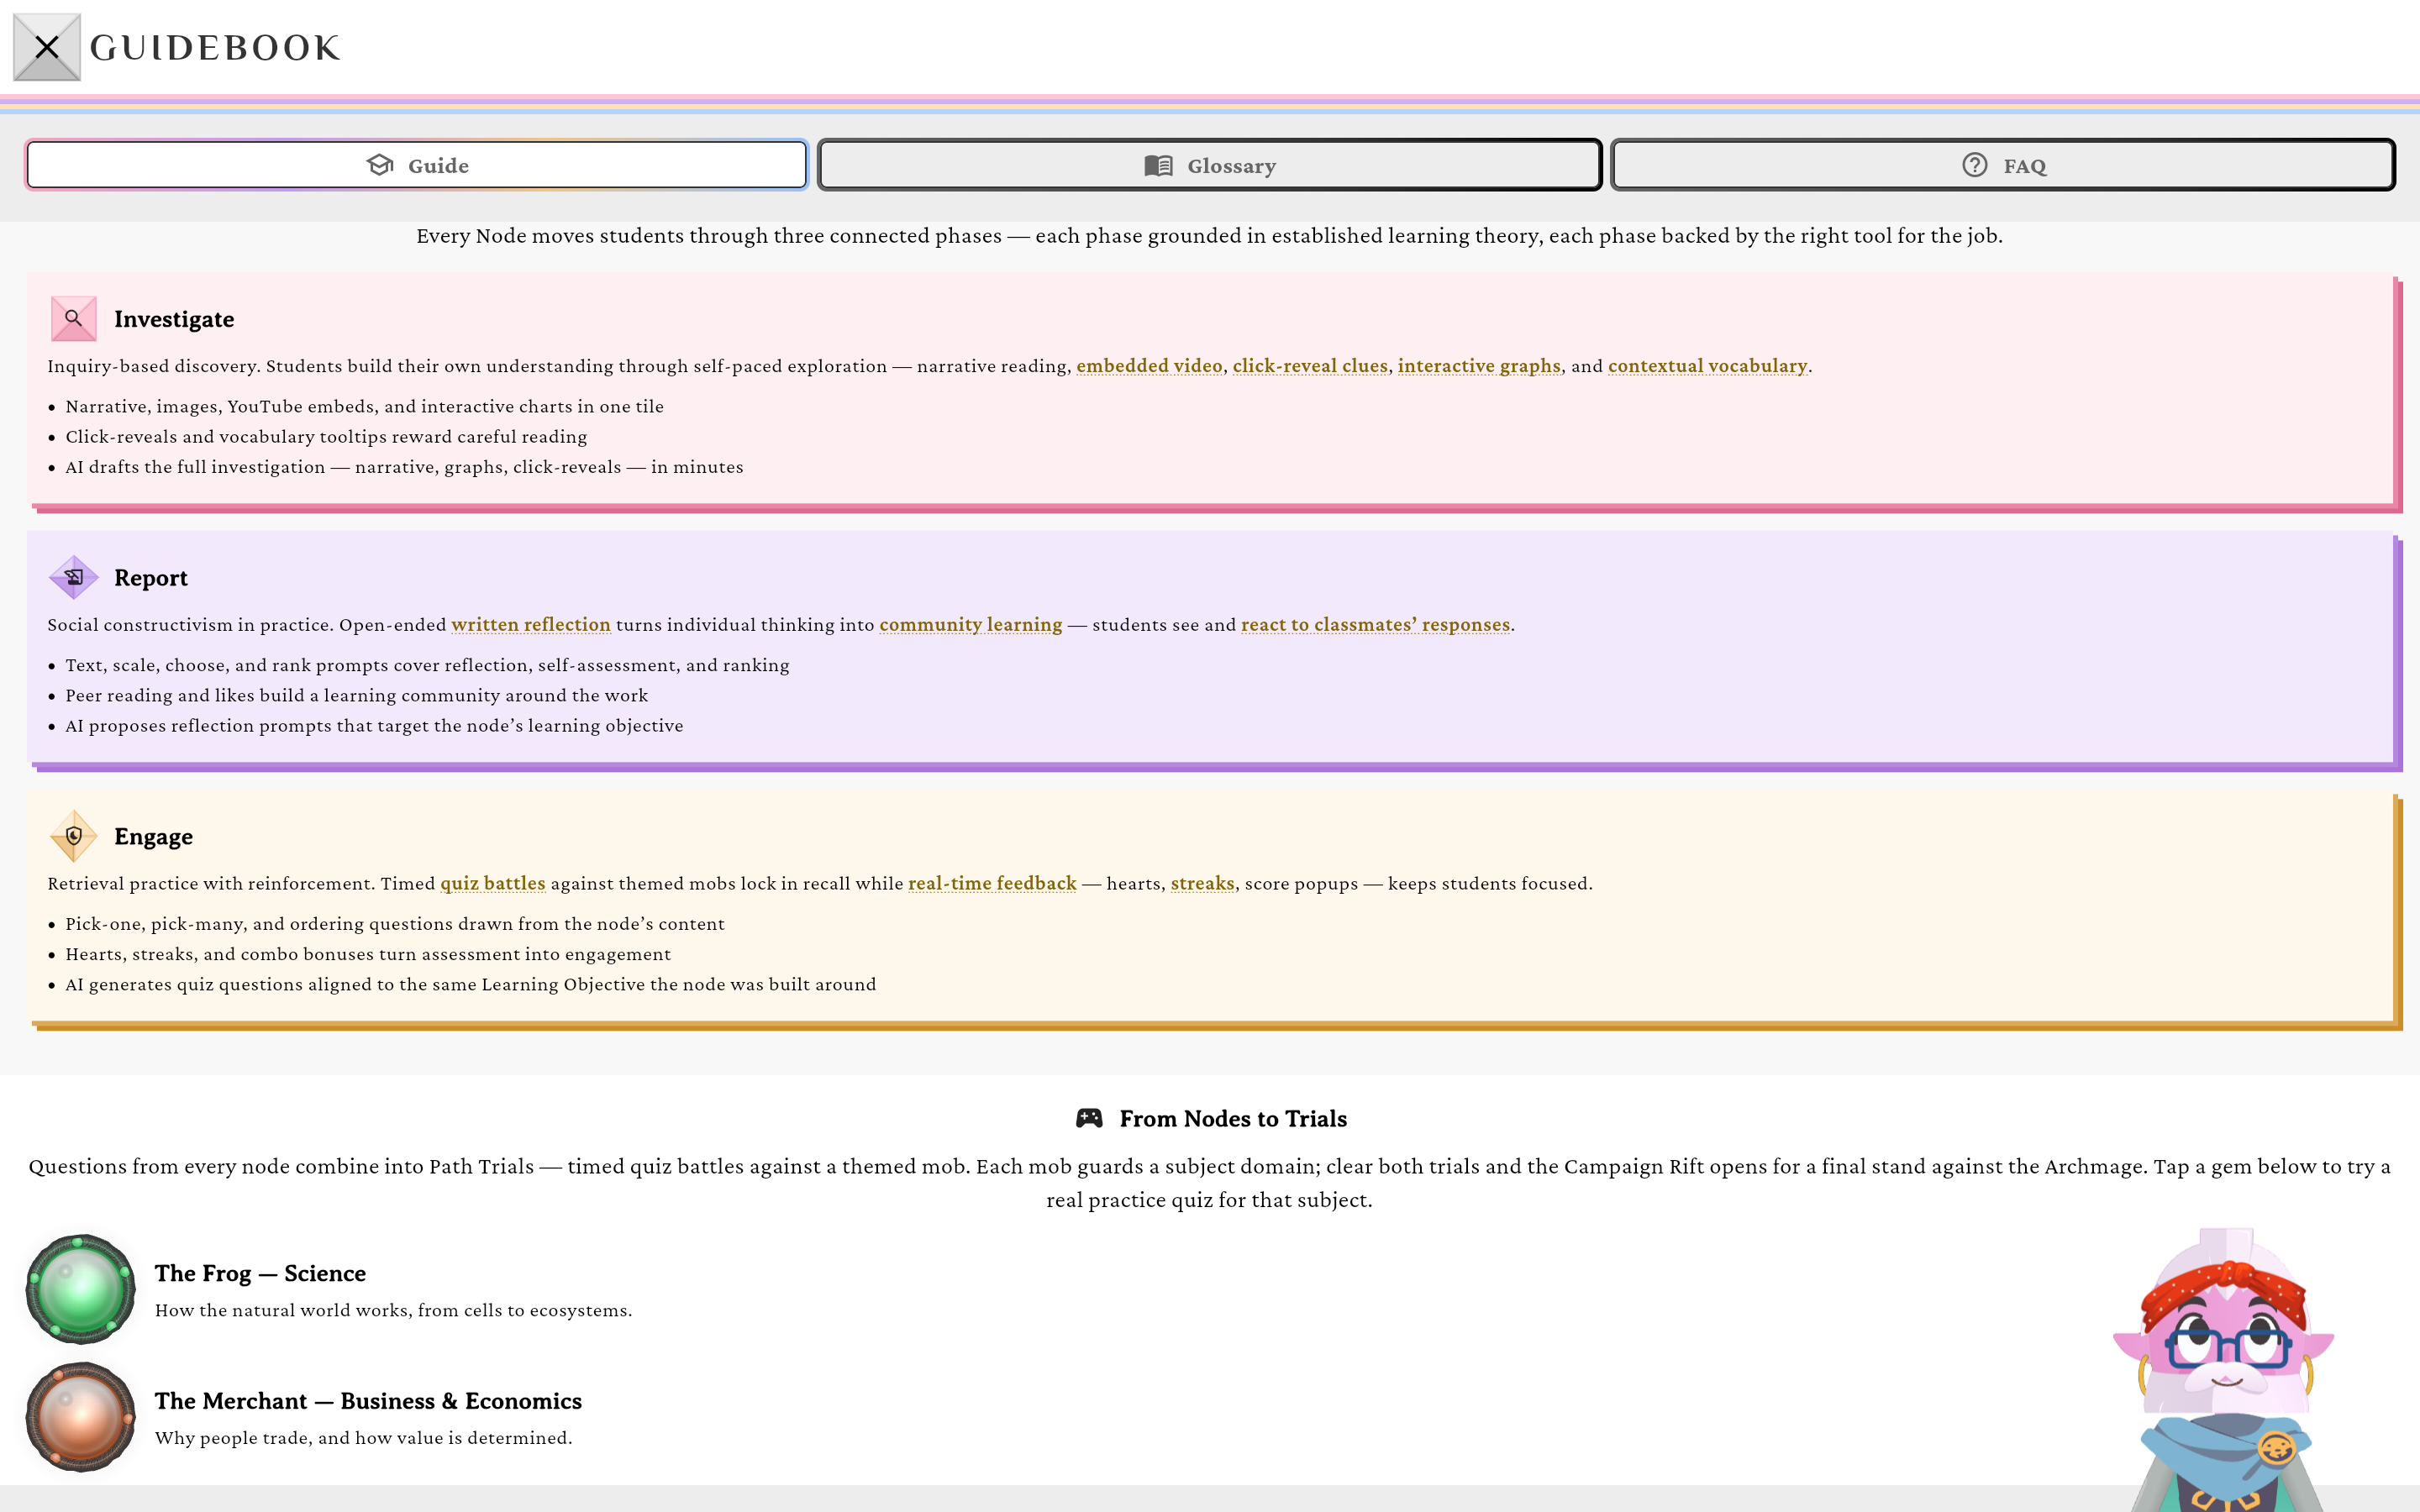Viewport: 2420px width, 1512px height.
Task: Open the 'react to classmates' responses' link
Action: click(1375, 625)
